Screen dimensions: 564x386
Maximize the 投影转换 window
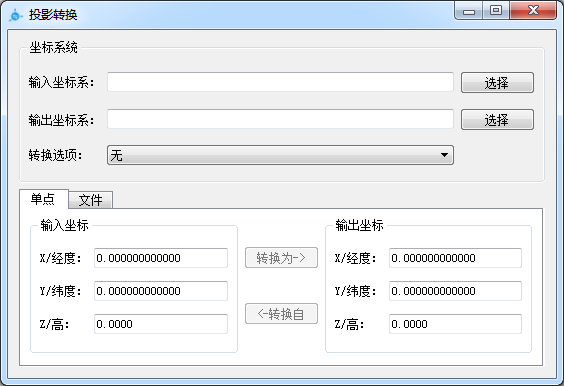[496, 11]
